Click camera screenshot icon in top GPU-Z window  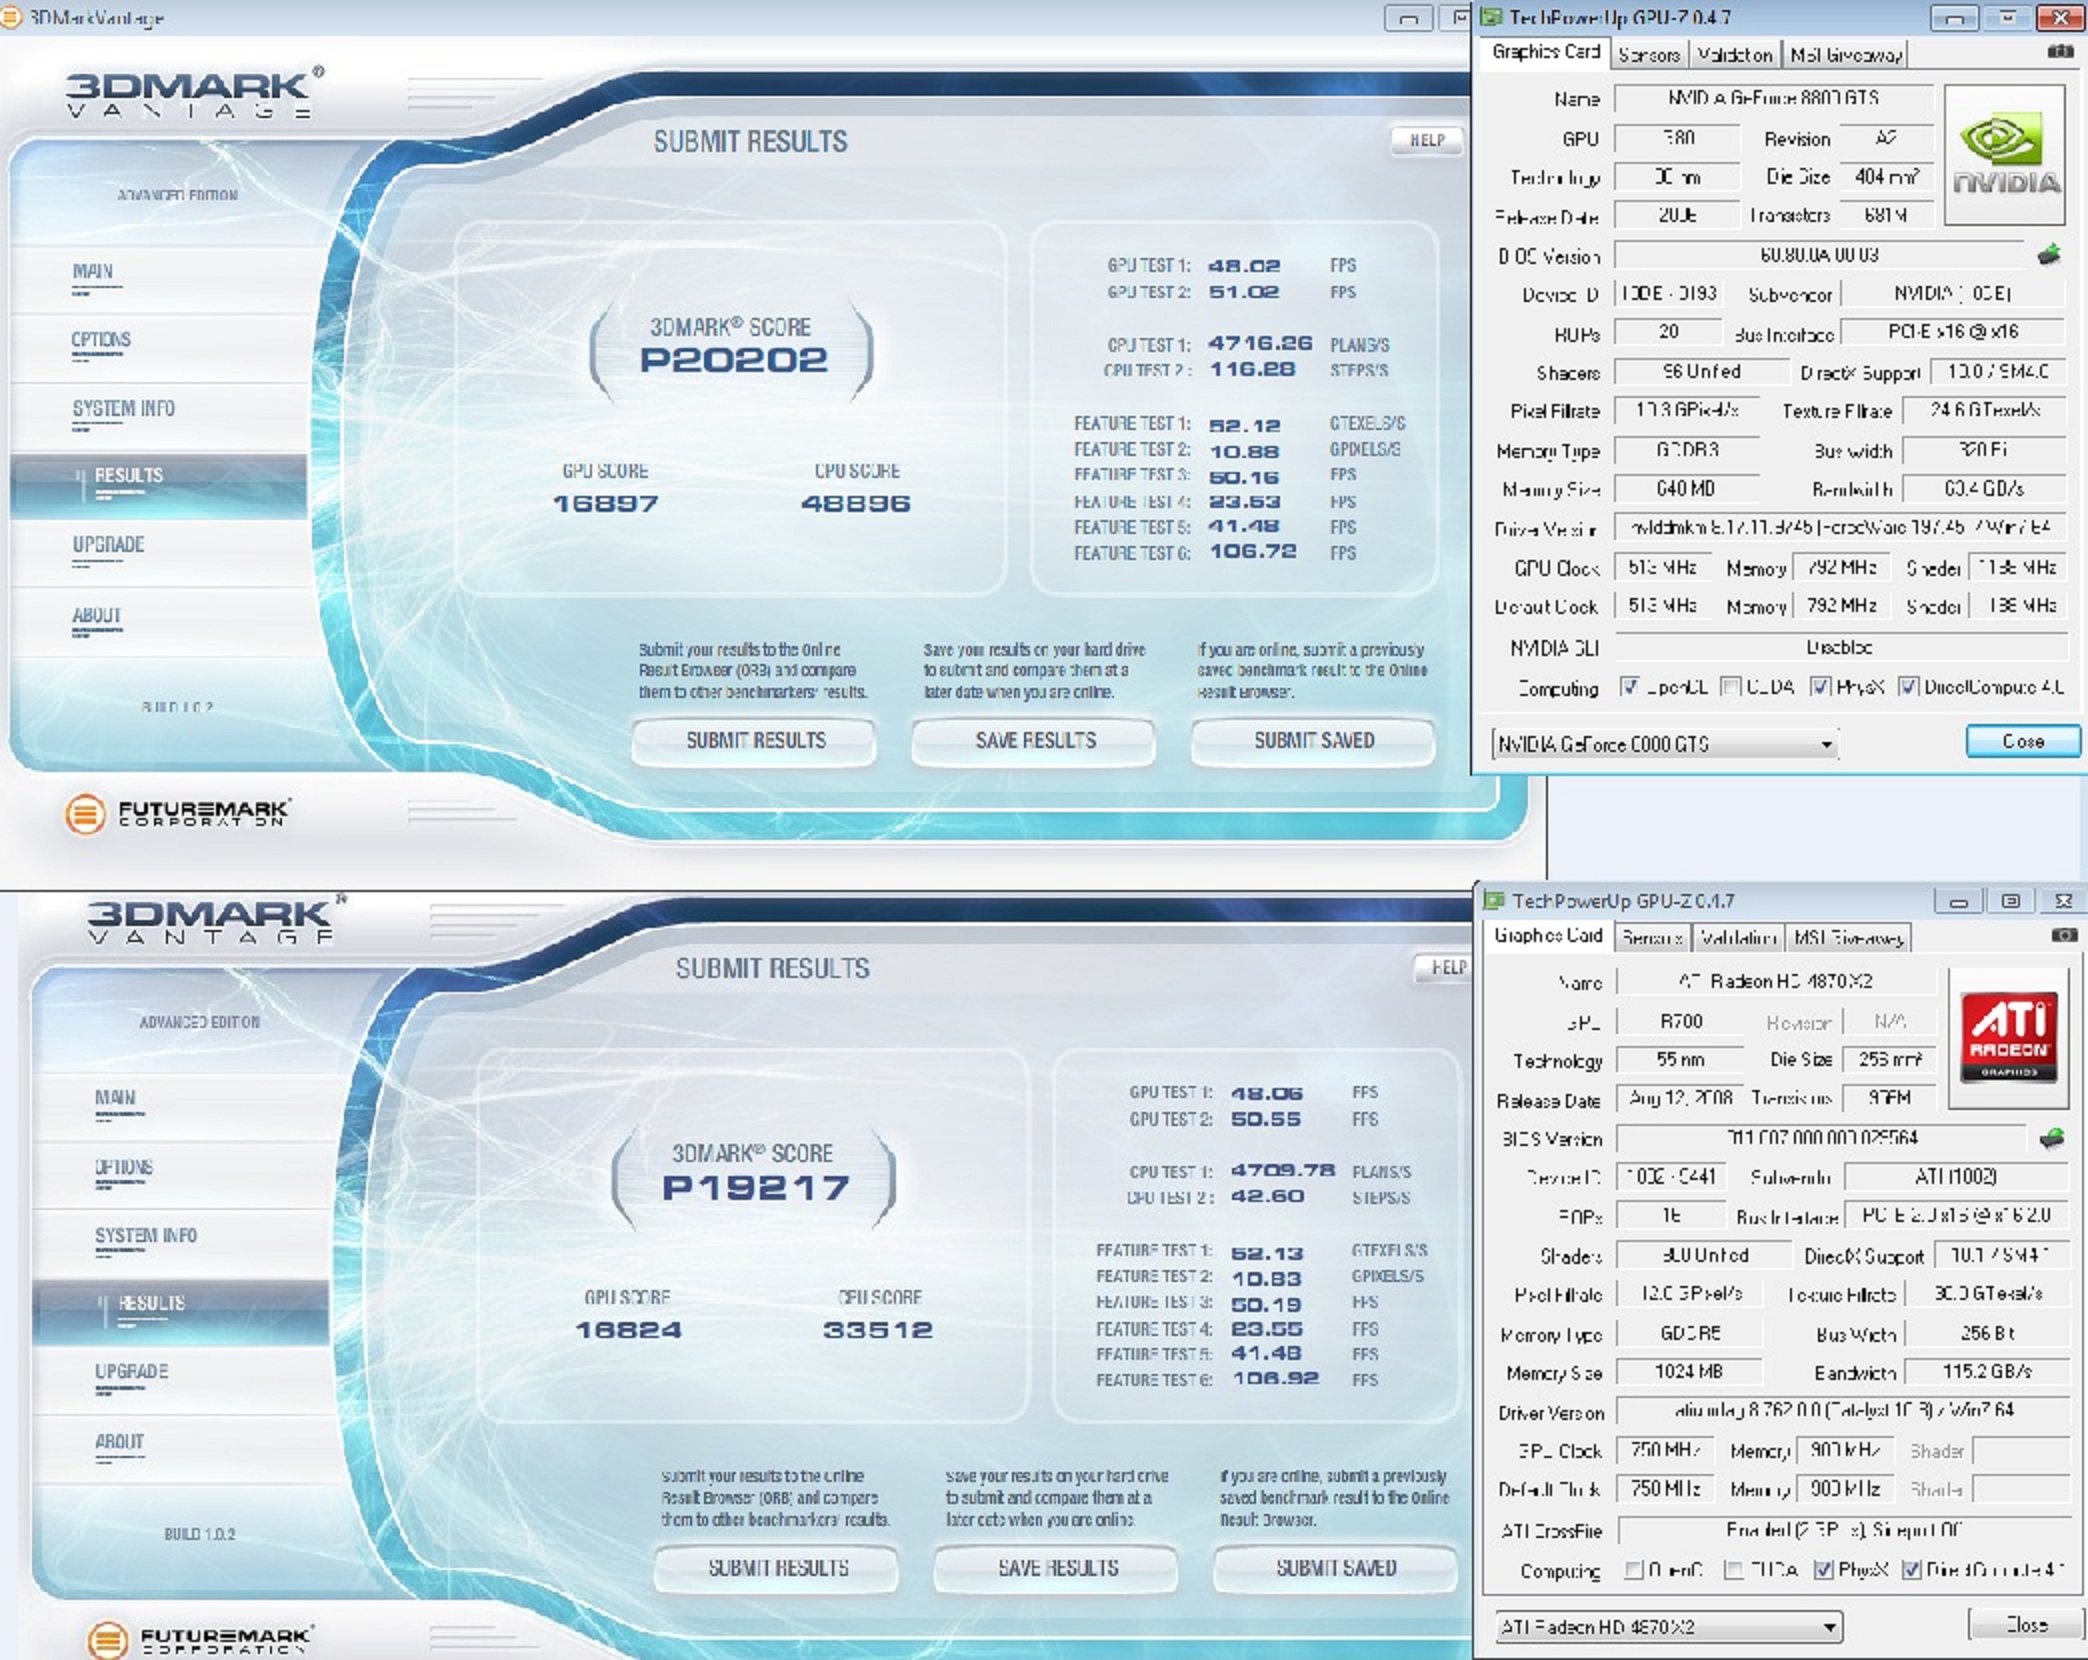click(2060, 51)
